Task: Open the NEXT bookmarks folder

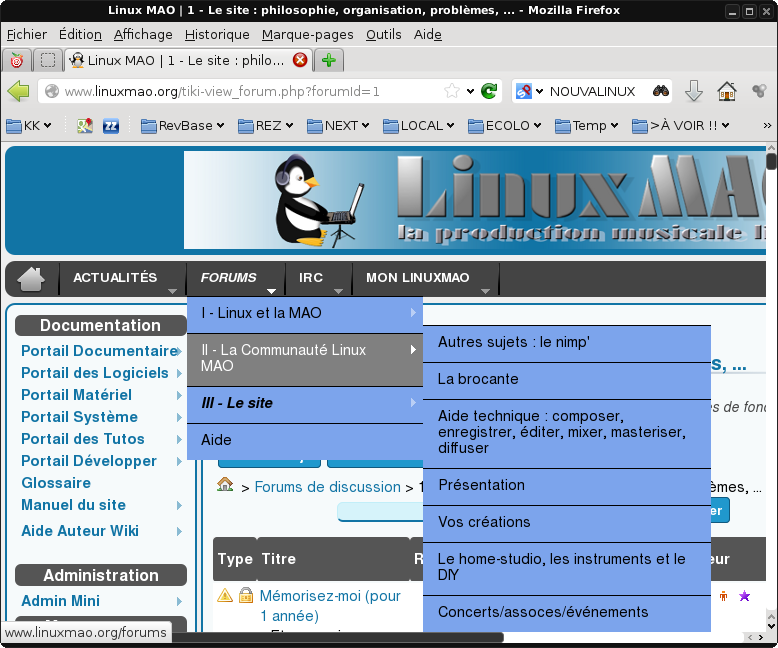Action: click(338, 126)
